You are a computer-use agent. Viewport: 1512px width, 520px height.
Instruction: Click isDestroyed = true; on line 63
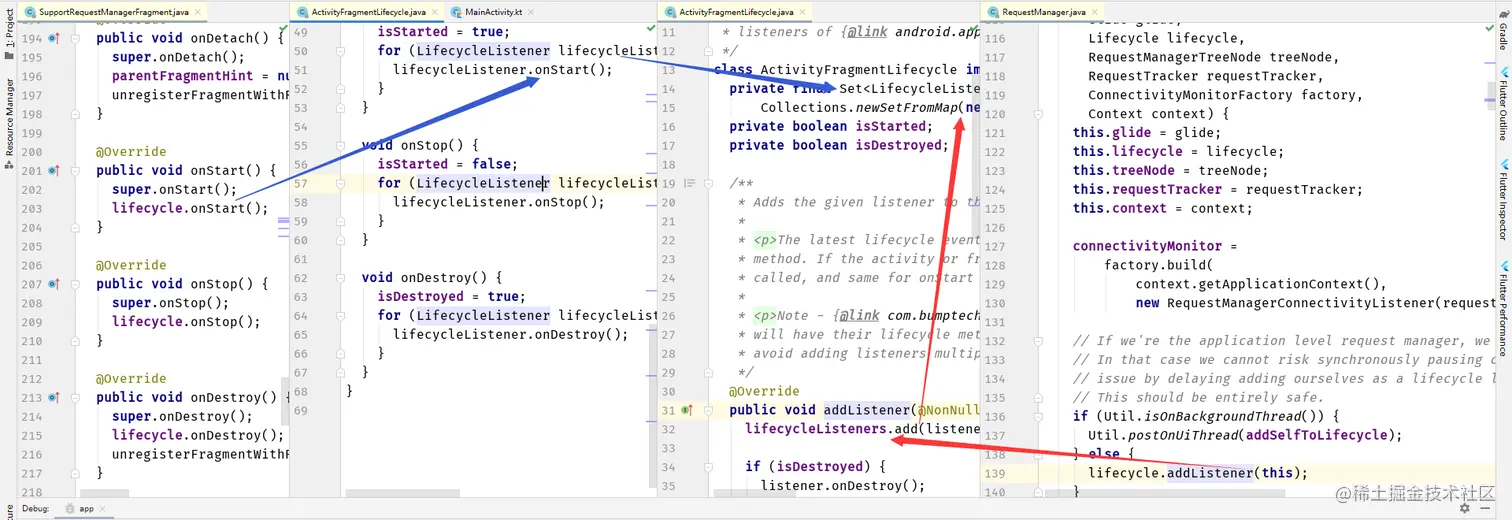coord(449,297)
